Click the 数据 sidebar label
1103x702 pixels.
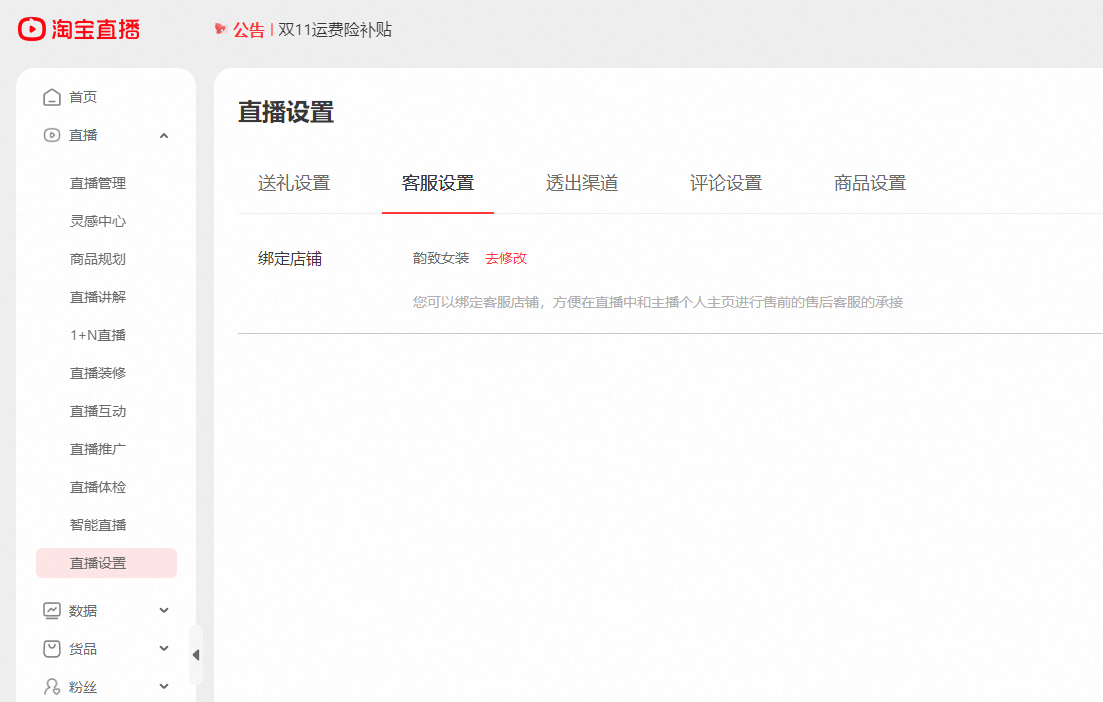point(83,611)
